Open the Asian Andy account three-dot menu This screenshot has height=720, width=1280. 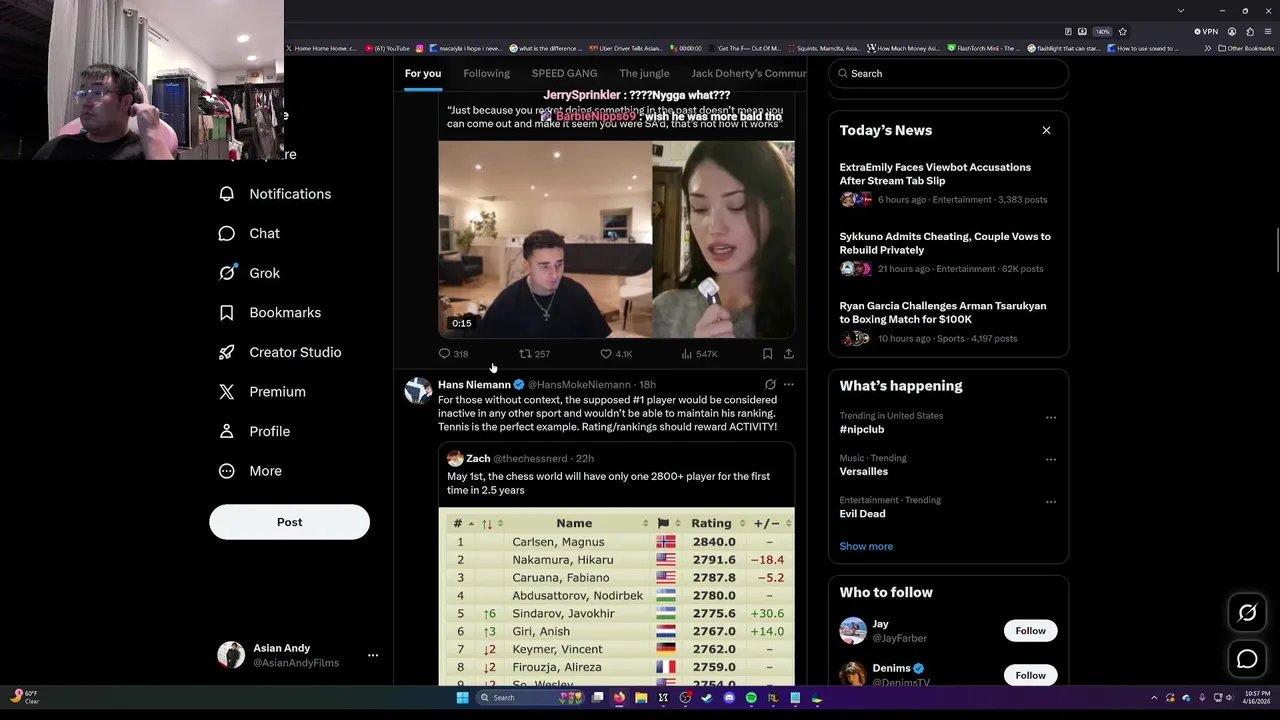tap(373, 655)
